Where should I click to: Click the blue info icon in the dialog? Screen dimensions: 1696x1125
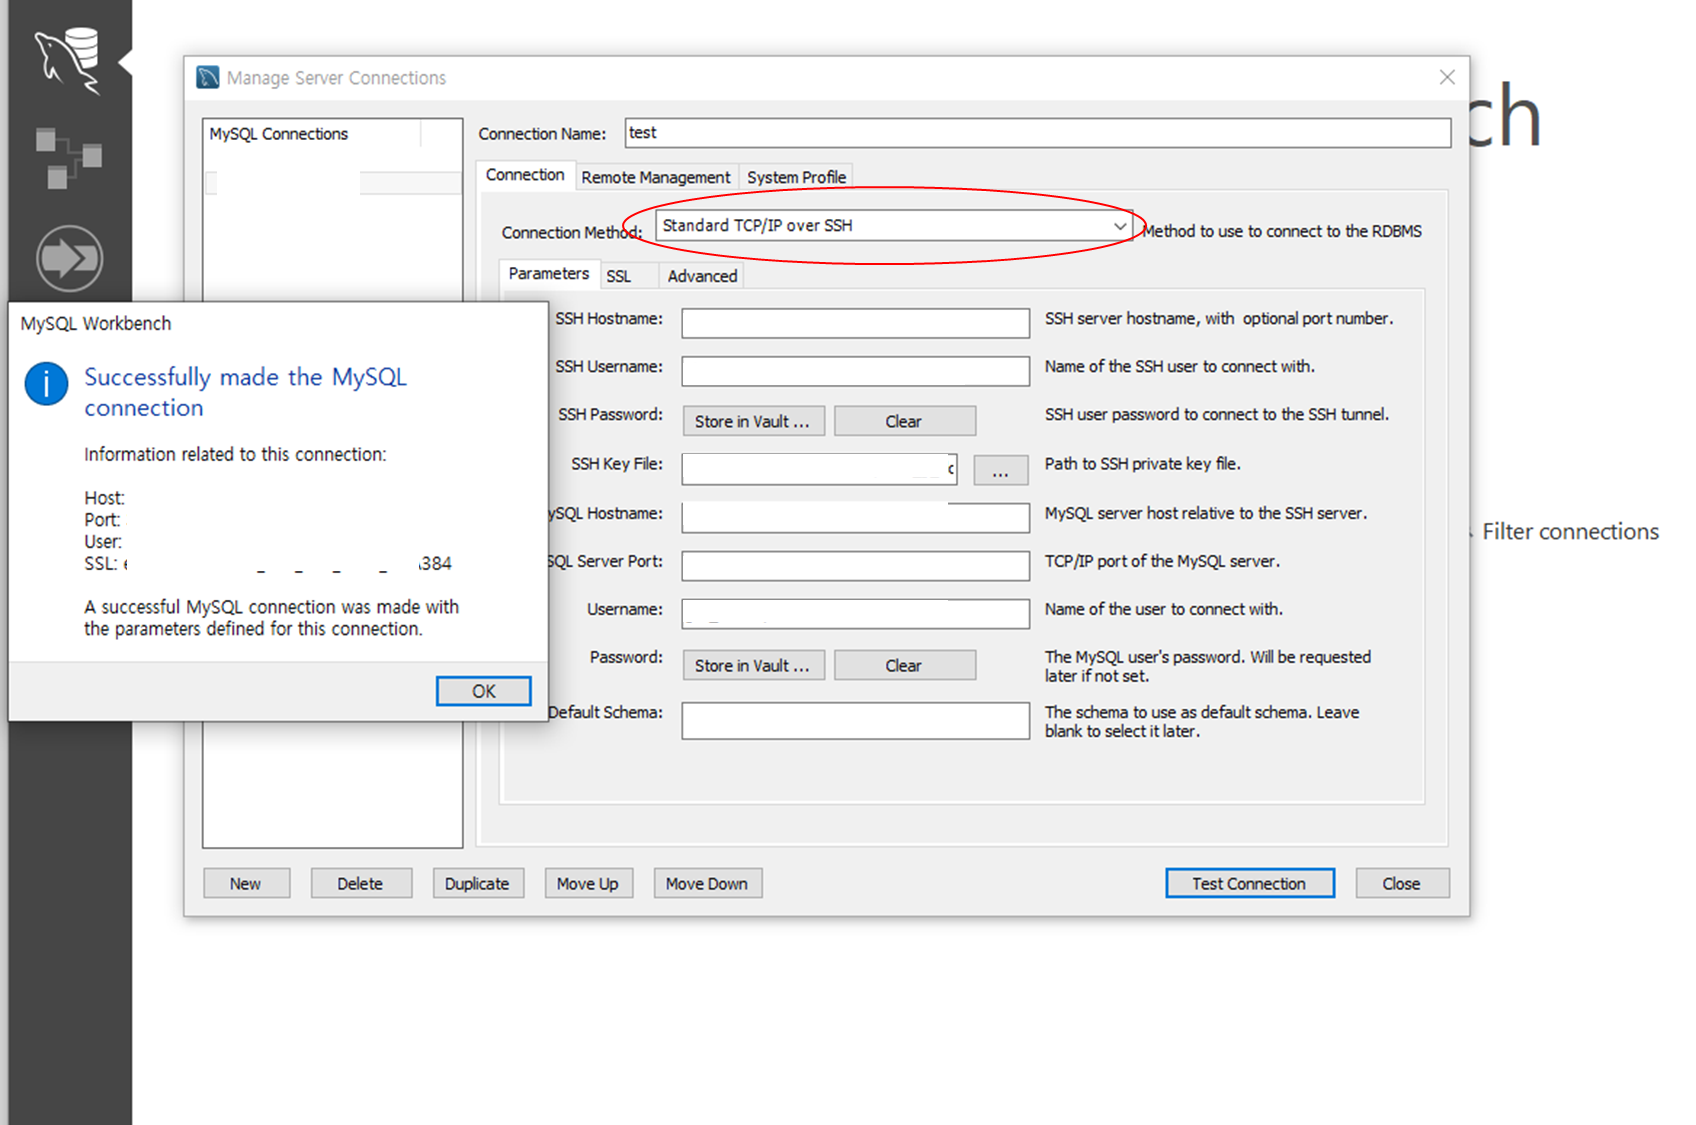pyautogui.click(x=46, y=384)
